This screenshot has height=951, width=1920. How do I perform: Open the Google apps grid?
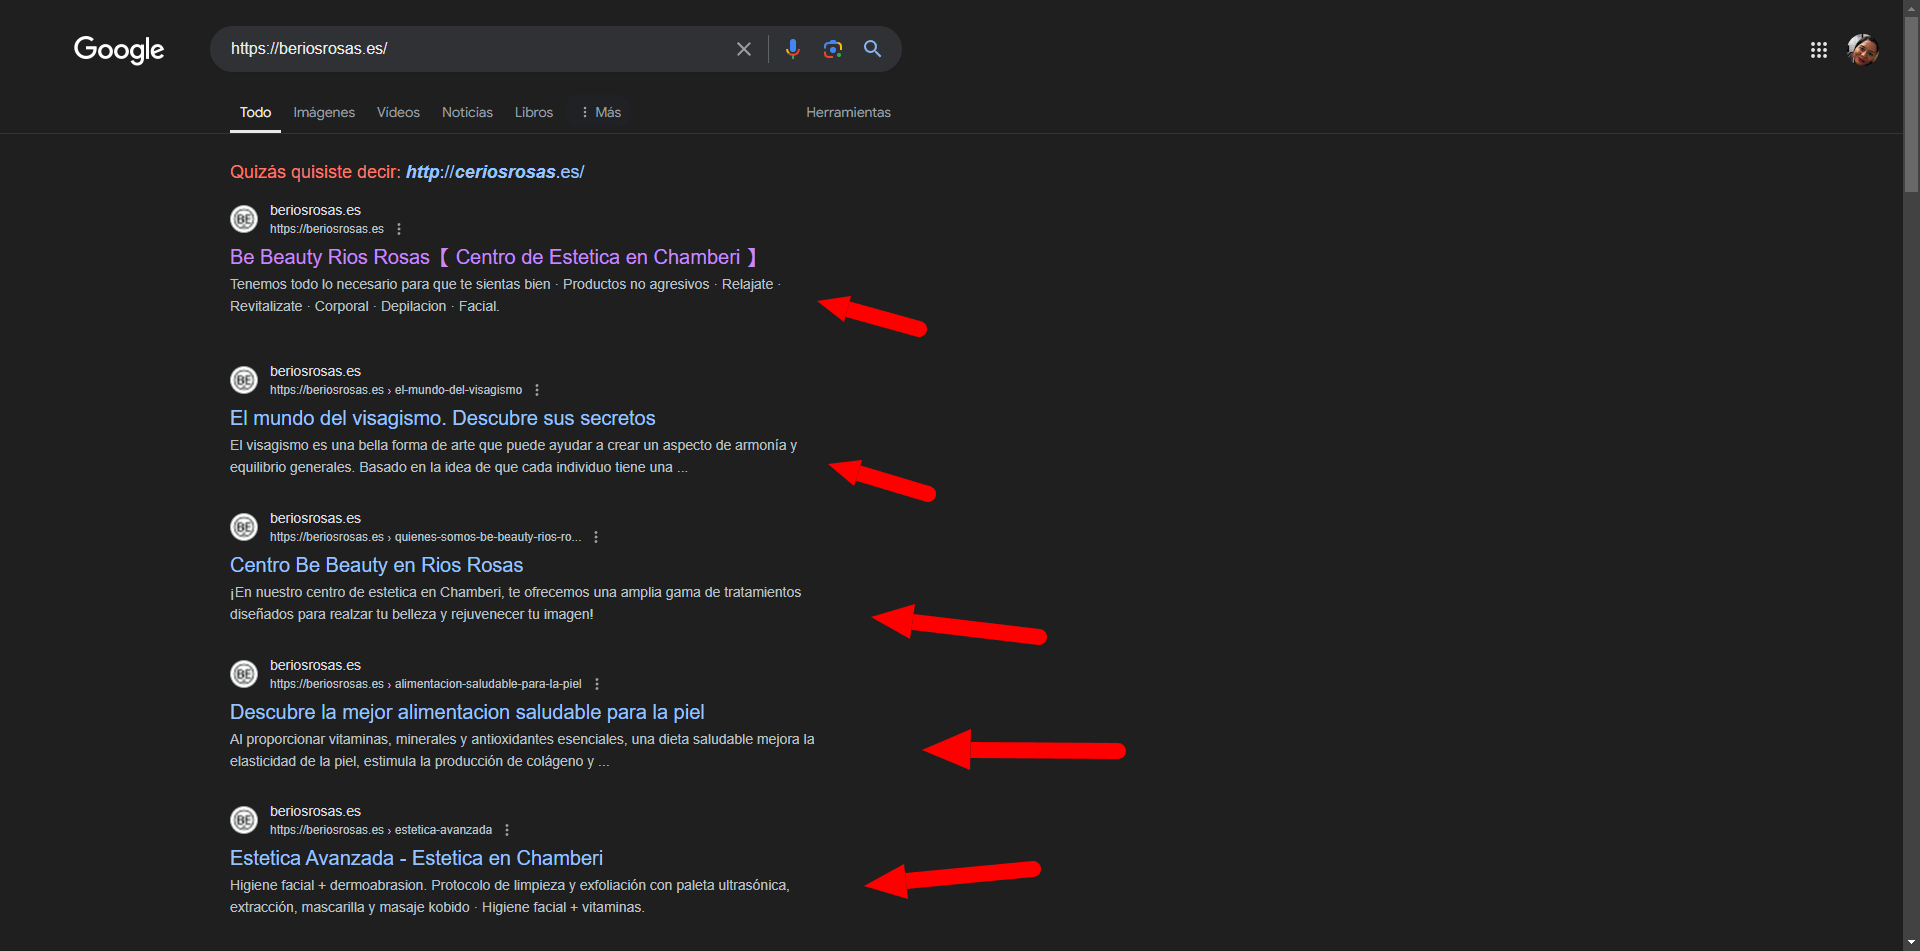1819,50
